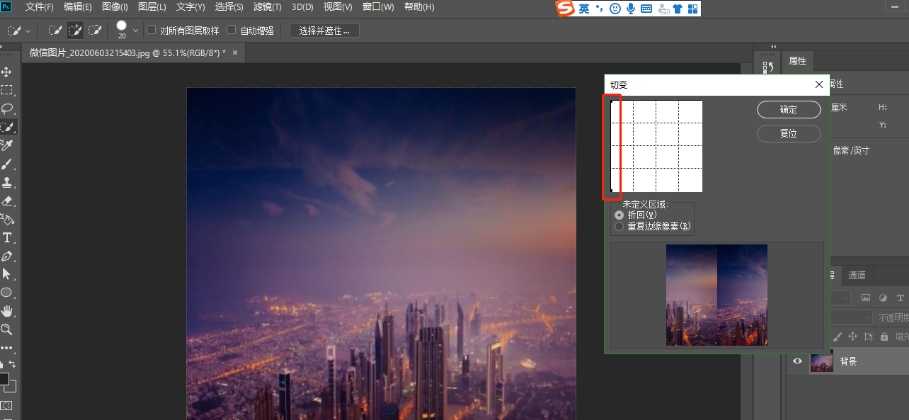The width and height of the screenshot is (909, 420).
Task: Select the Move tool
Action: click(7, 72)
